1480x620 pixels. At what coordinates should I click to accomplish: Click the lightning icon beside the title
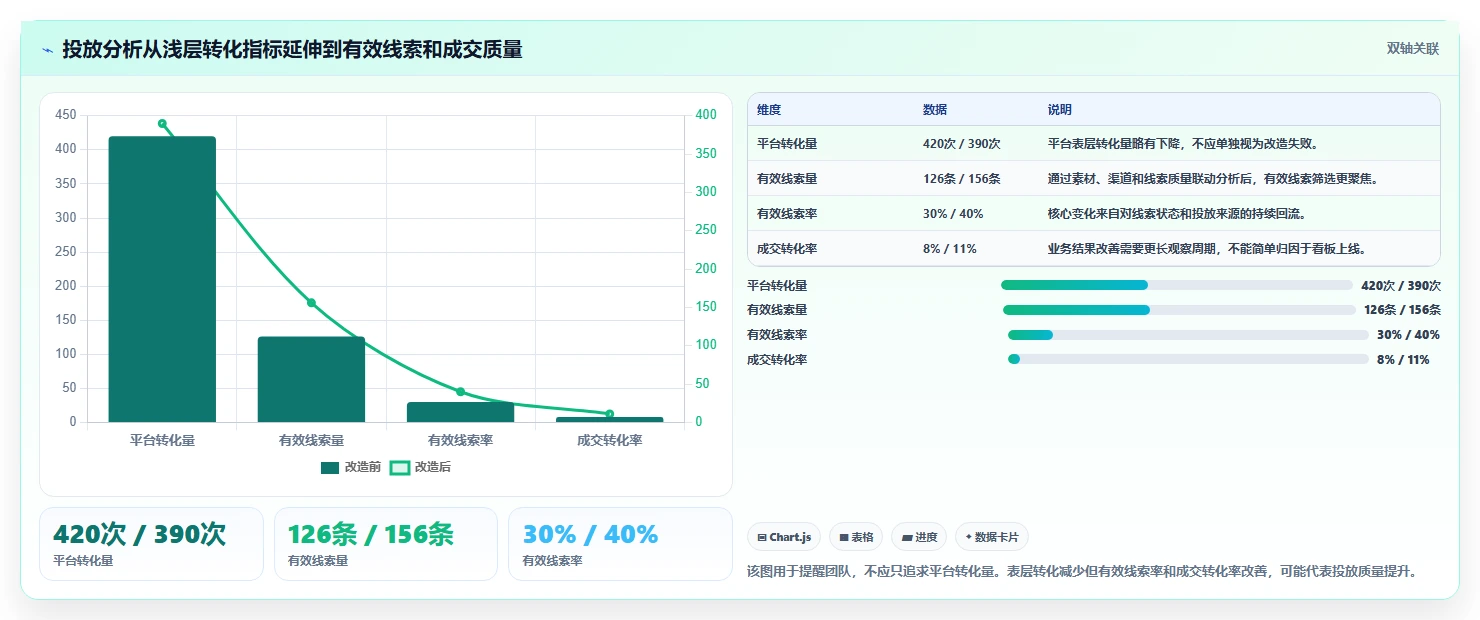coord(48,50)
